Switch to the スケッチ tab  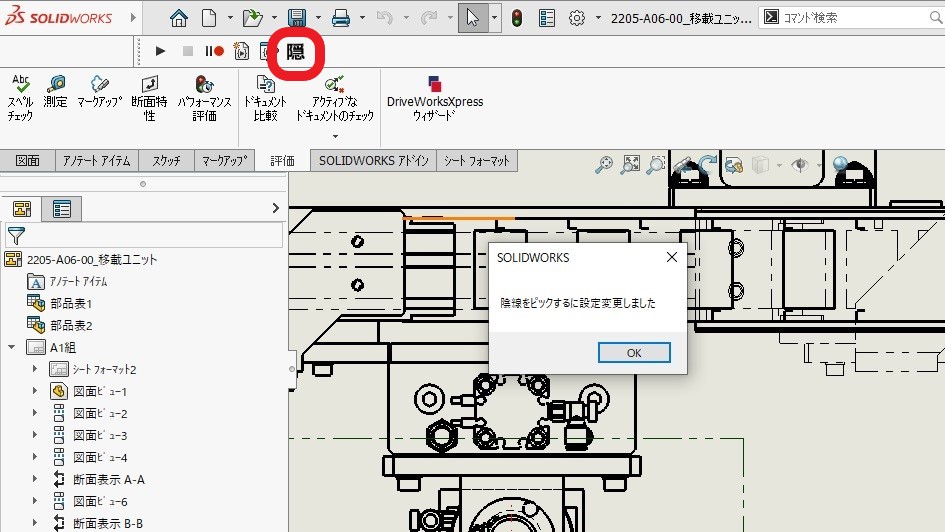pos(166,161)
